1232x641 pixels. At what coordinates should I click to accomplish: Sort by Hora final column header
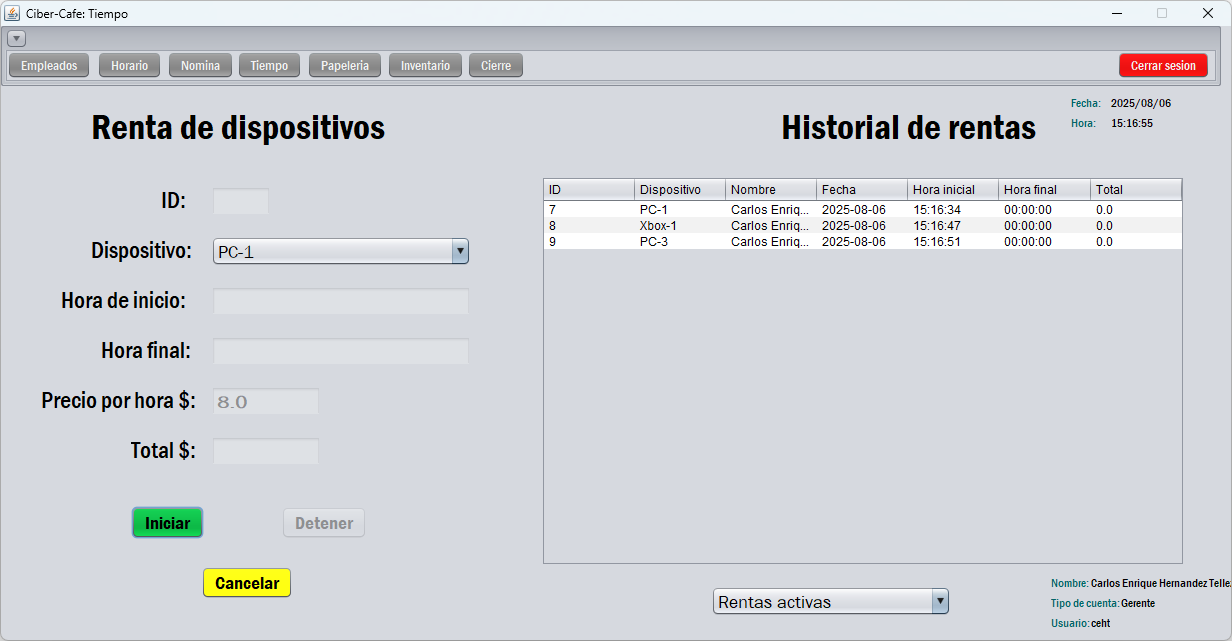(x=1045, y=190)
